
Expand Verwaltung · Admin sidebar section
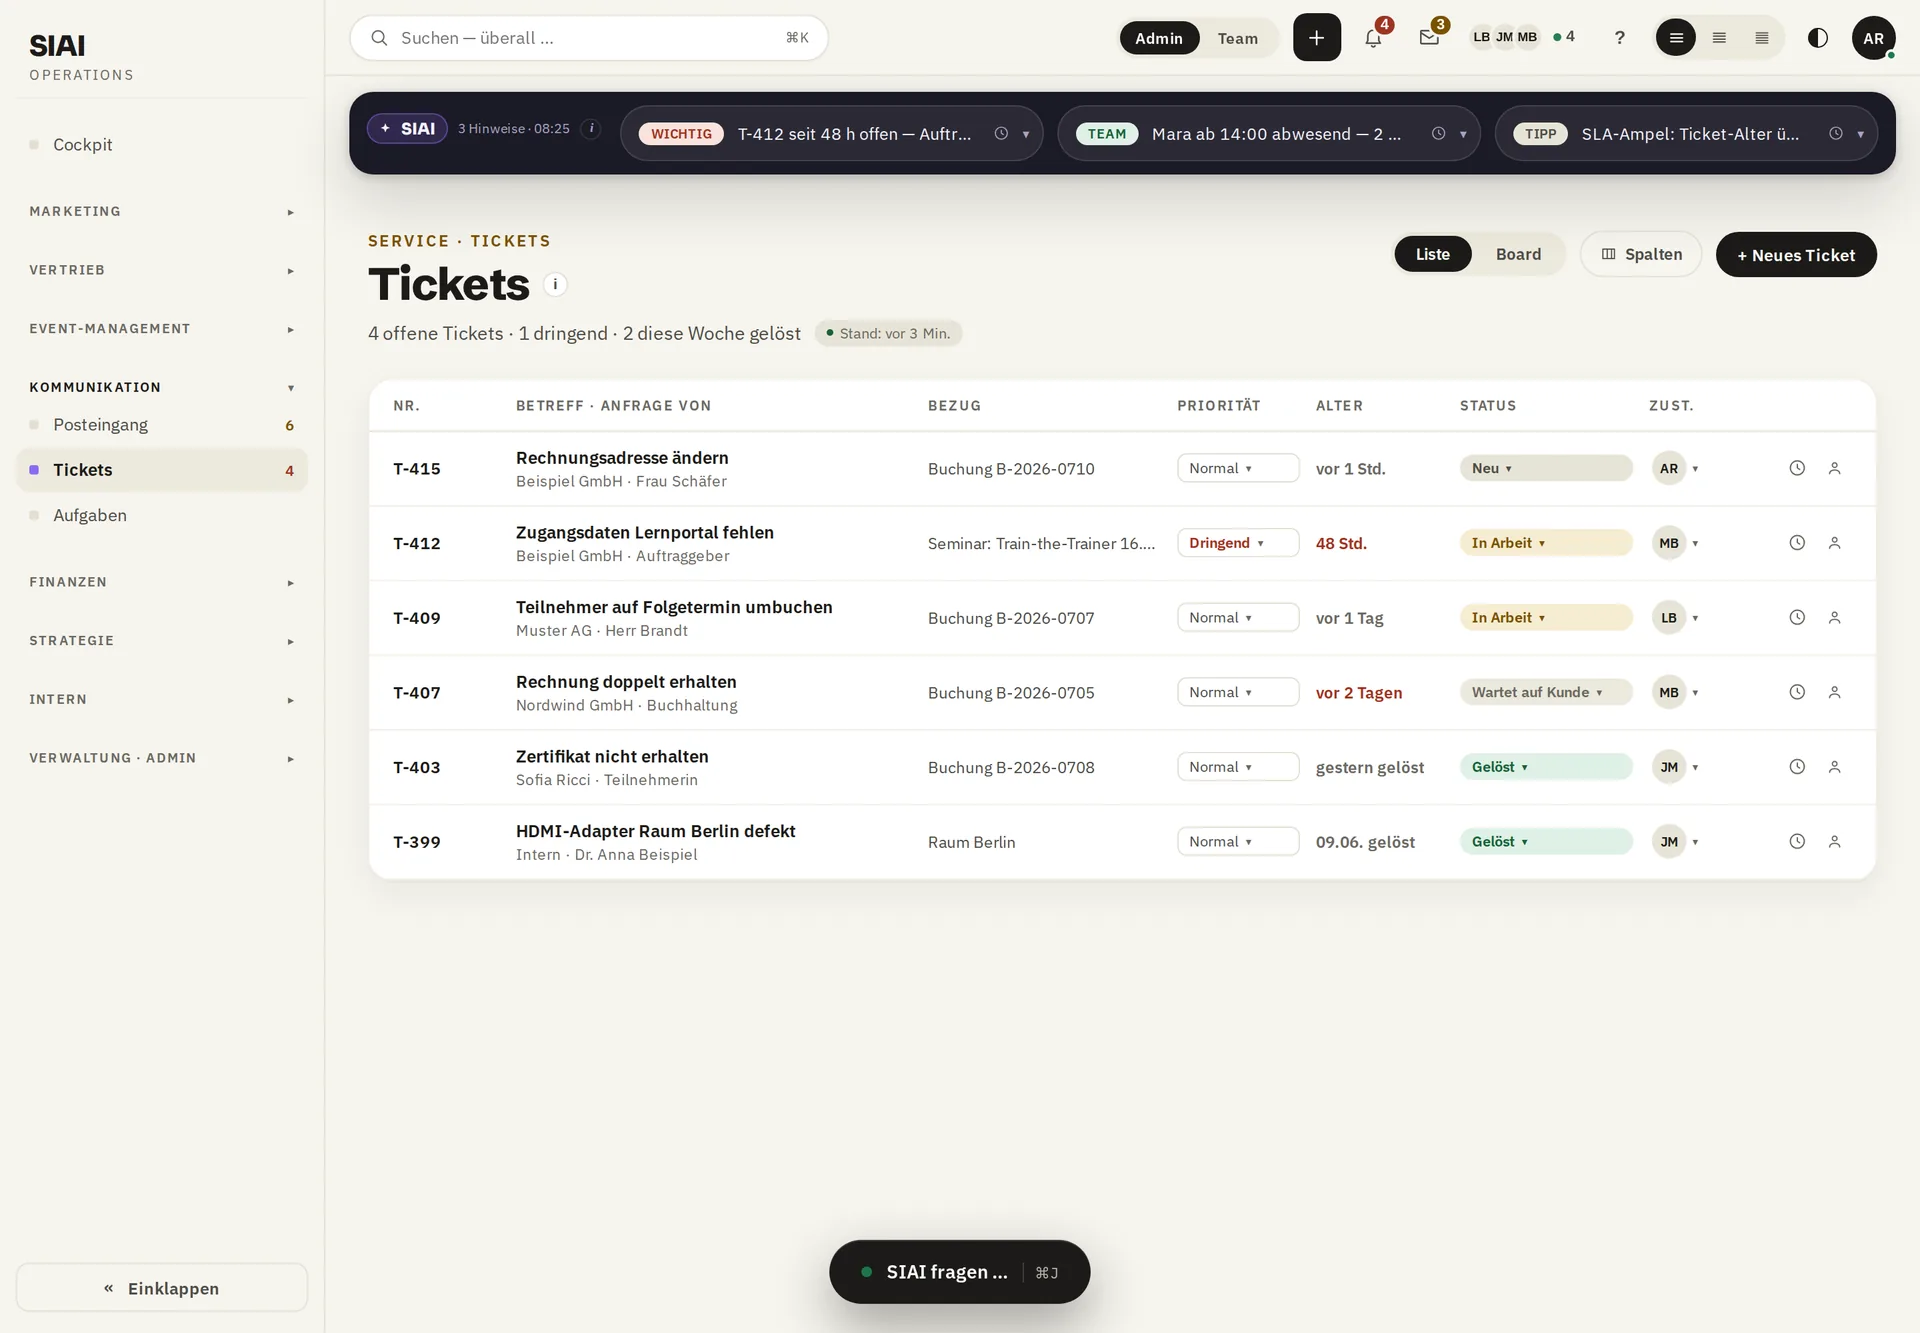click(162, 758)
